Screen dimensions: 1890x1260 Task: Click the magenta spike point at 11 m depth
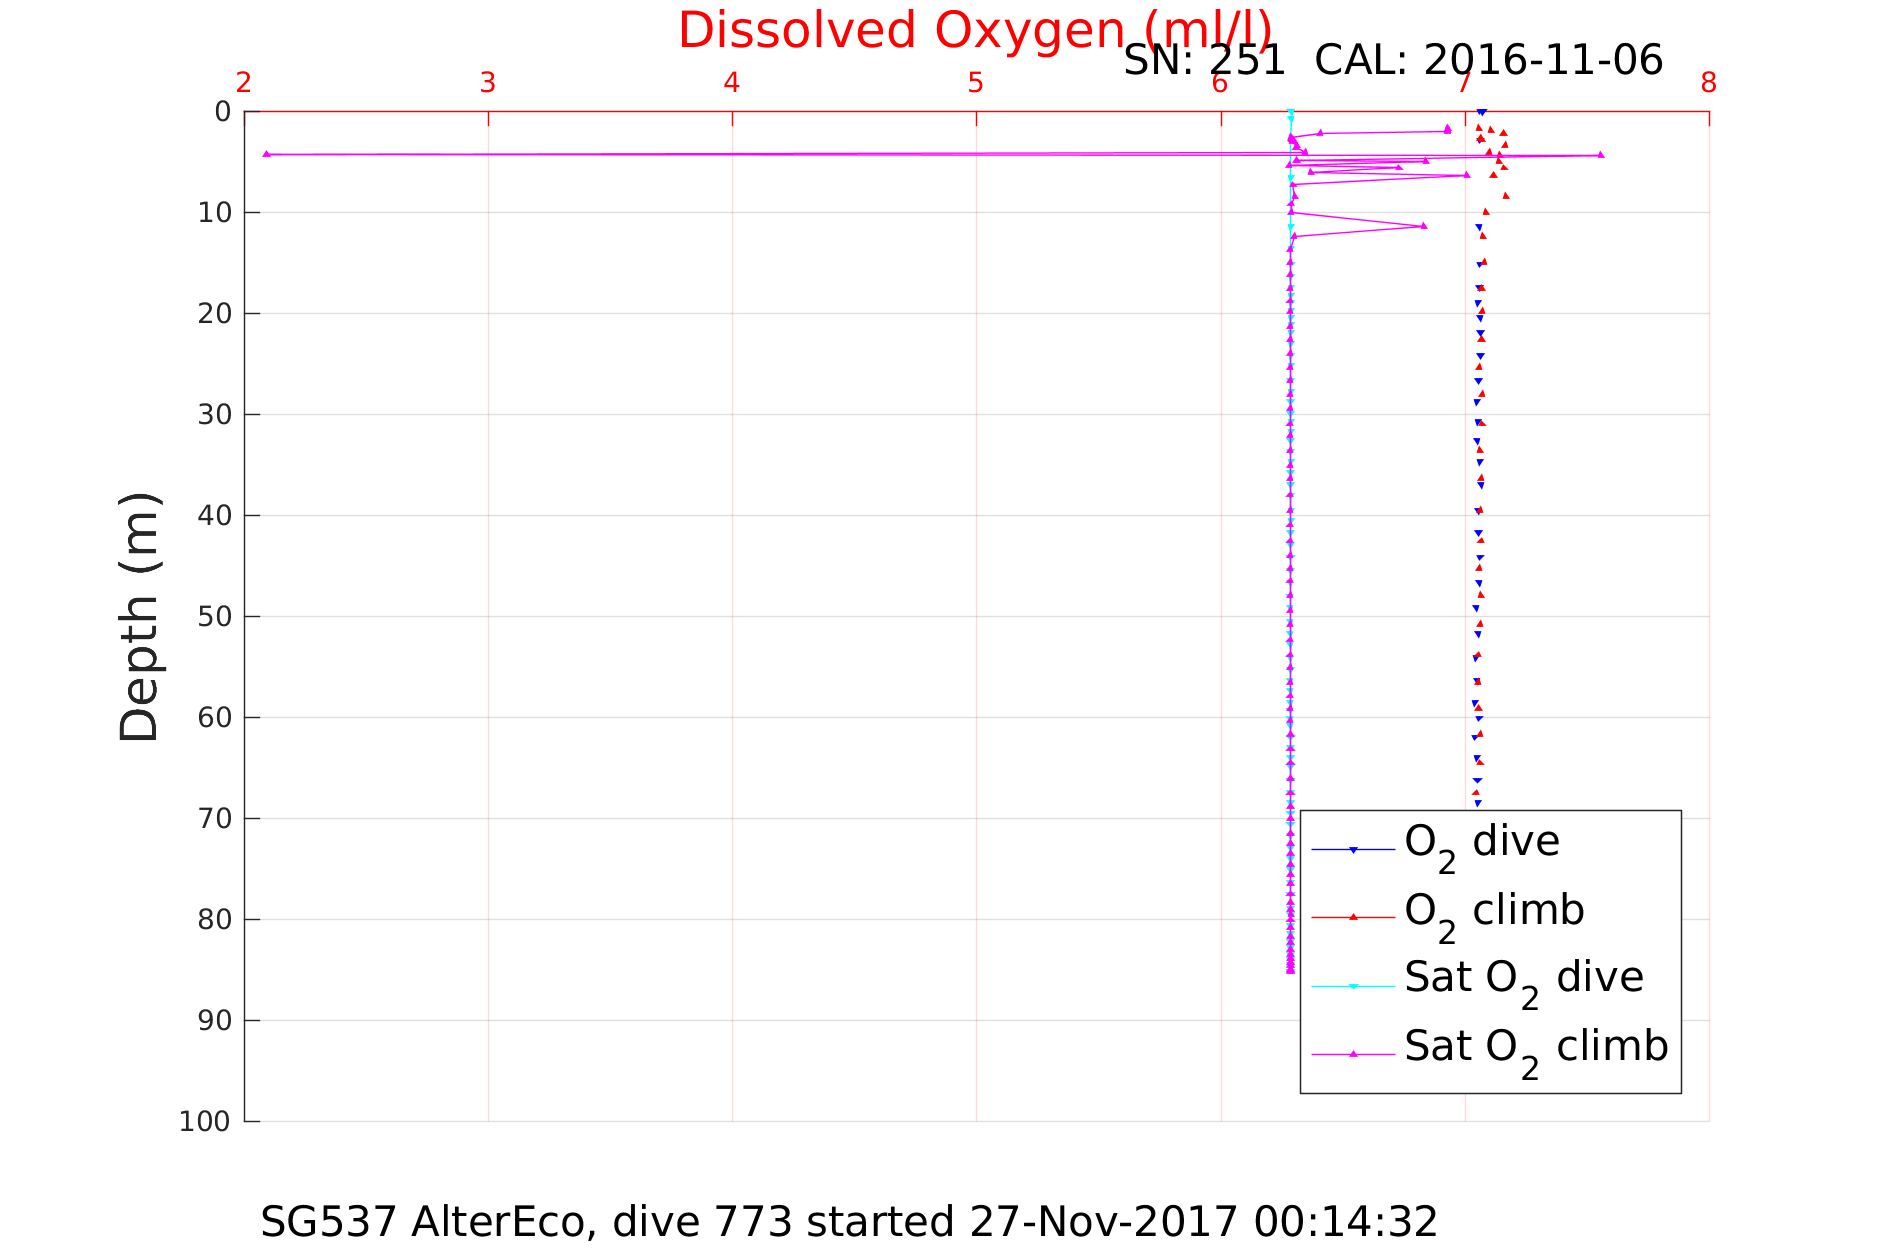1424,226
